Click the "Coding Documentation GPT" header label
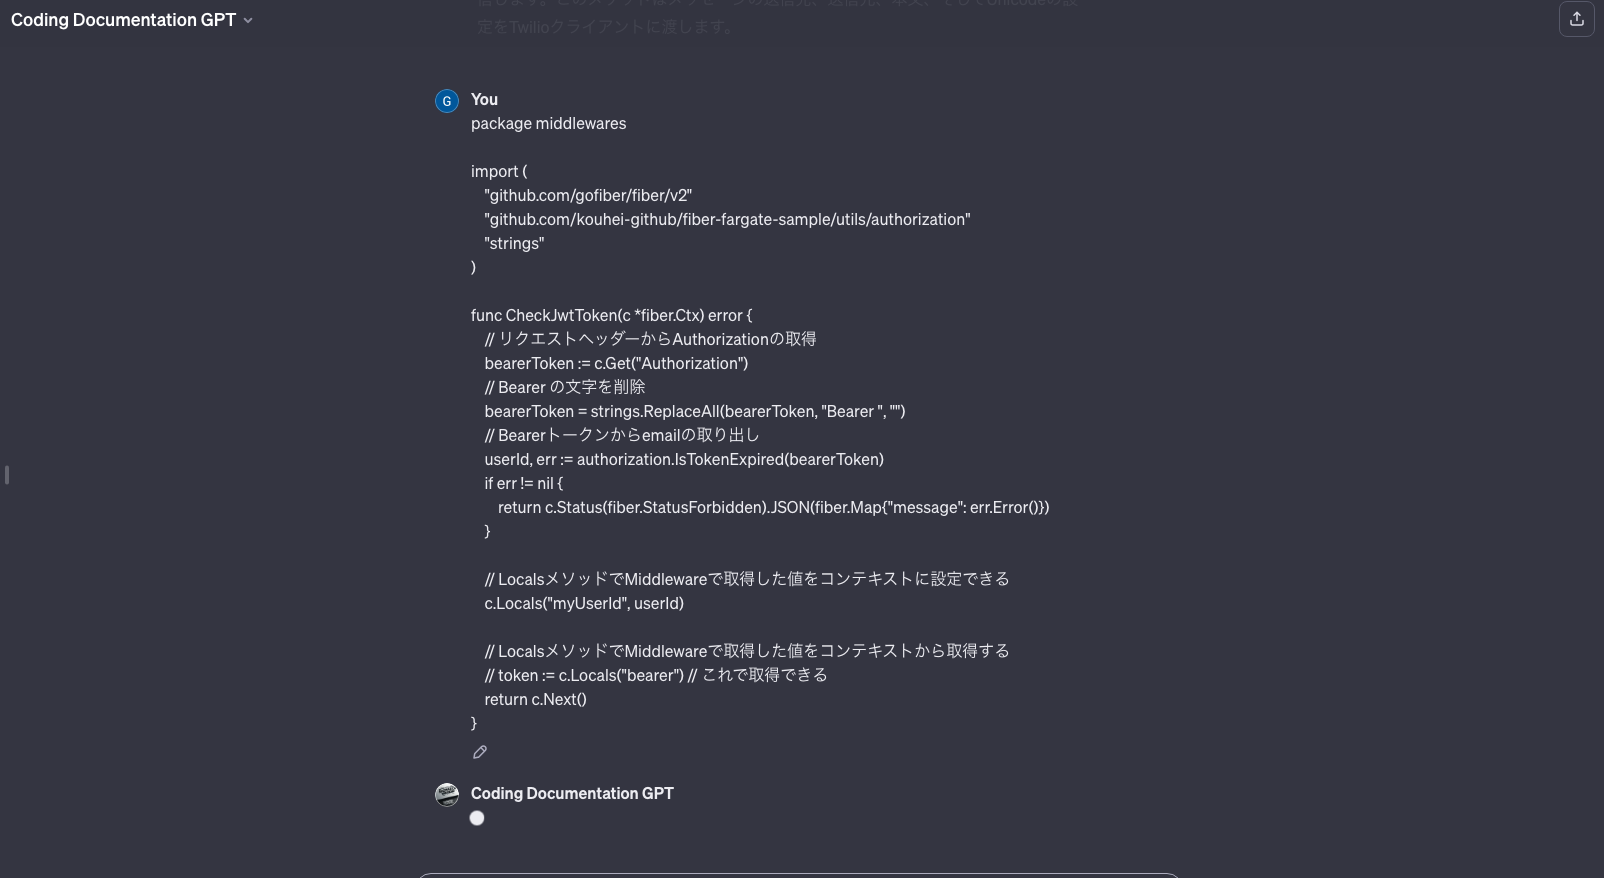The width and height of the screenshot is (1604, 878). coord(123,19)
